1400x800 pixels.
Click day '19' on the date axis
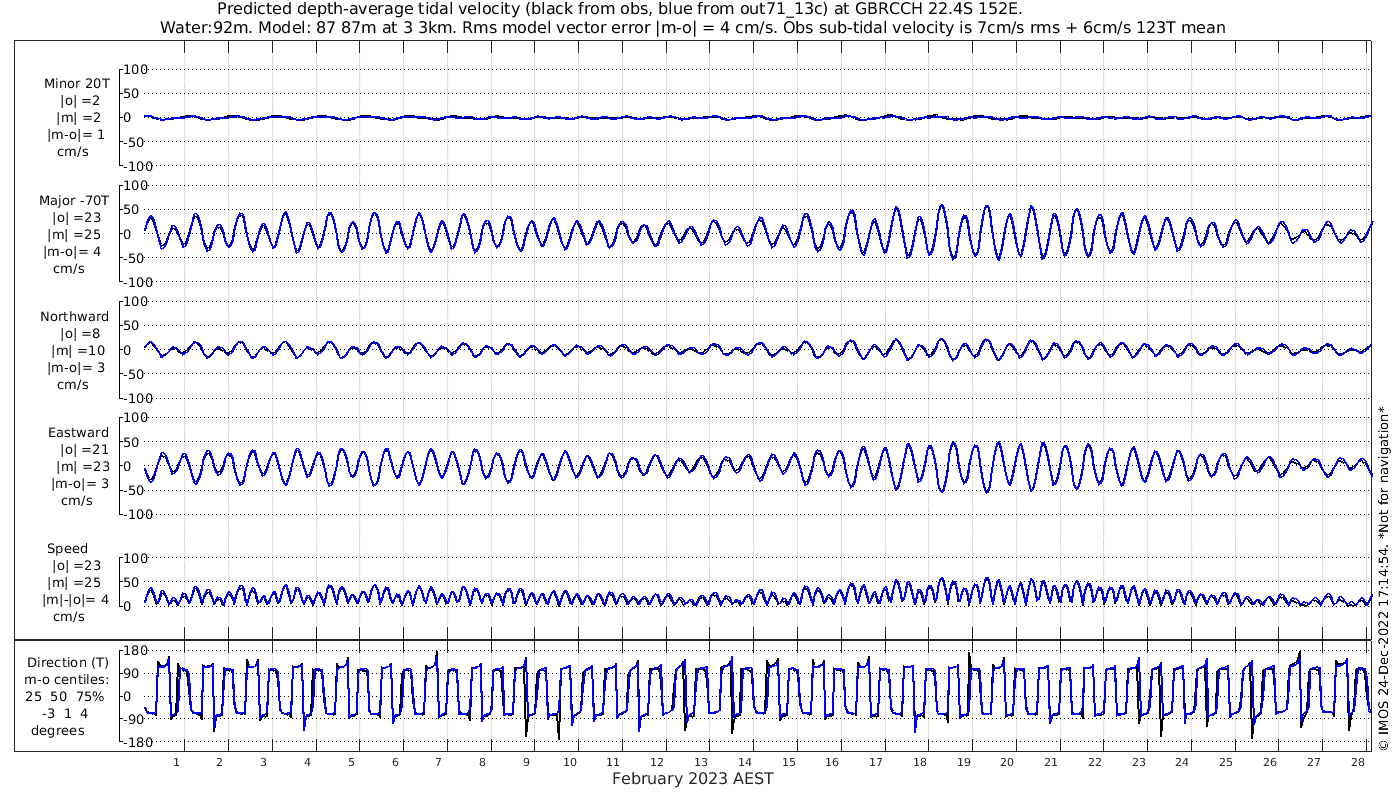tap(964, 762)
